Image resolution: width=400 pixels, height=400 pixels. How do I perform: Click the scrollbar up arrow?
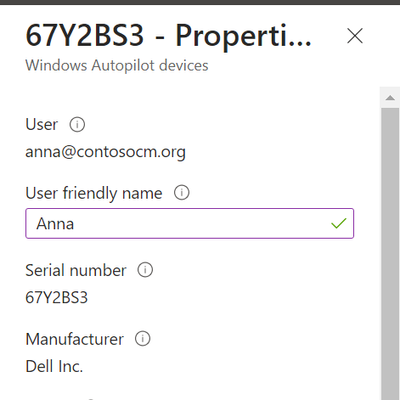click(390, 98)
